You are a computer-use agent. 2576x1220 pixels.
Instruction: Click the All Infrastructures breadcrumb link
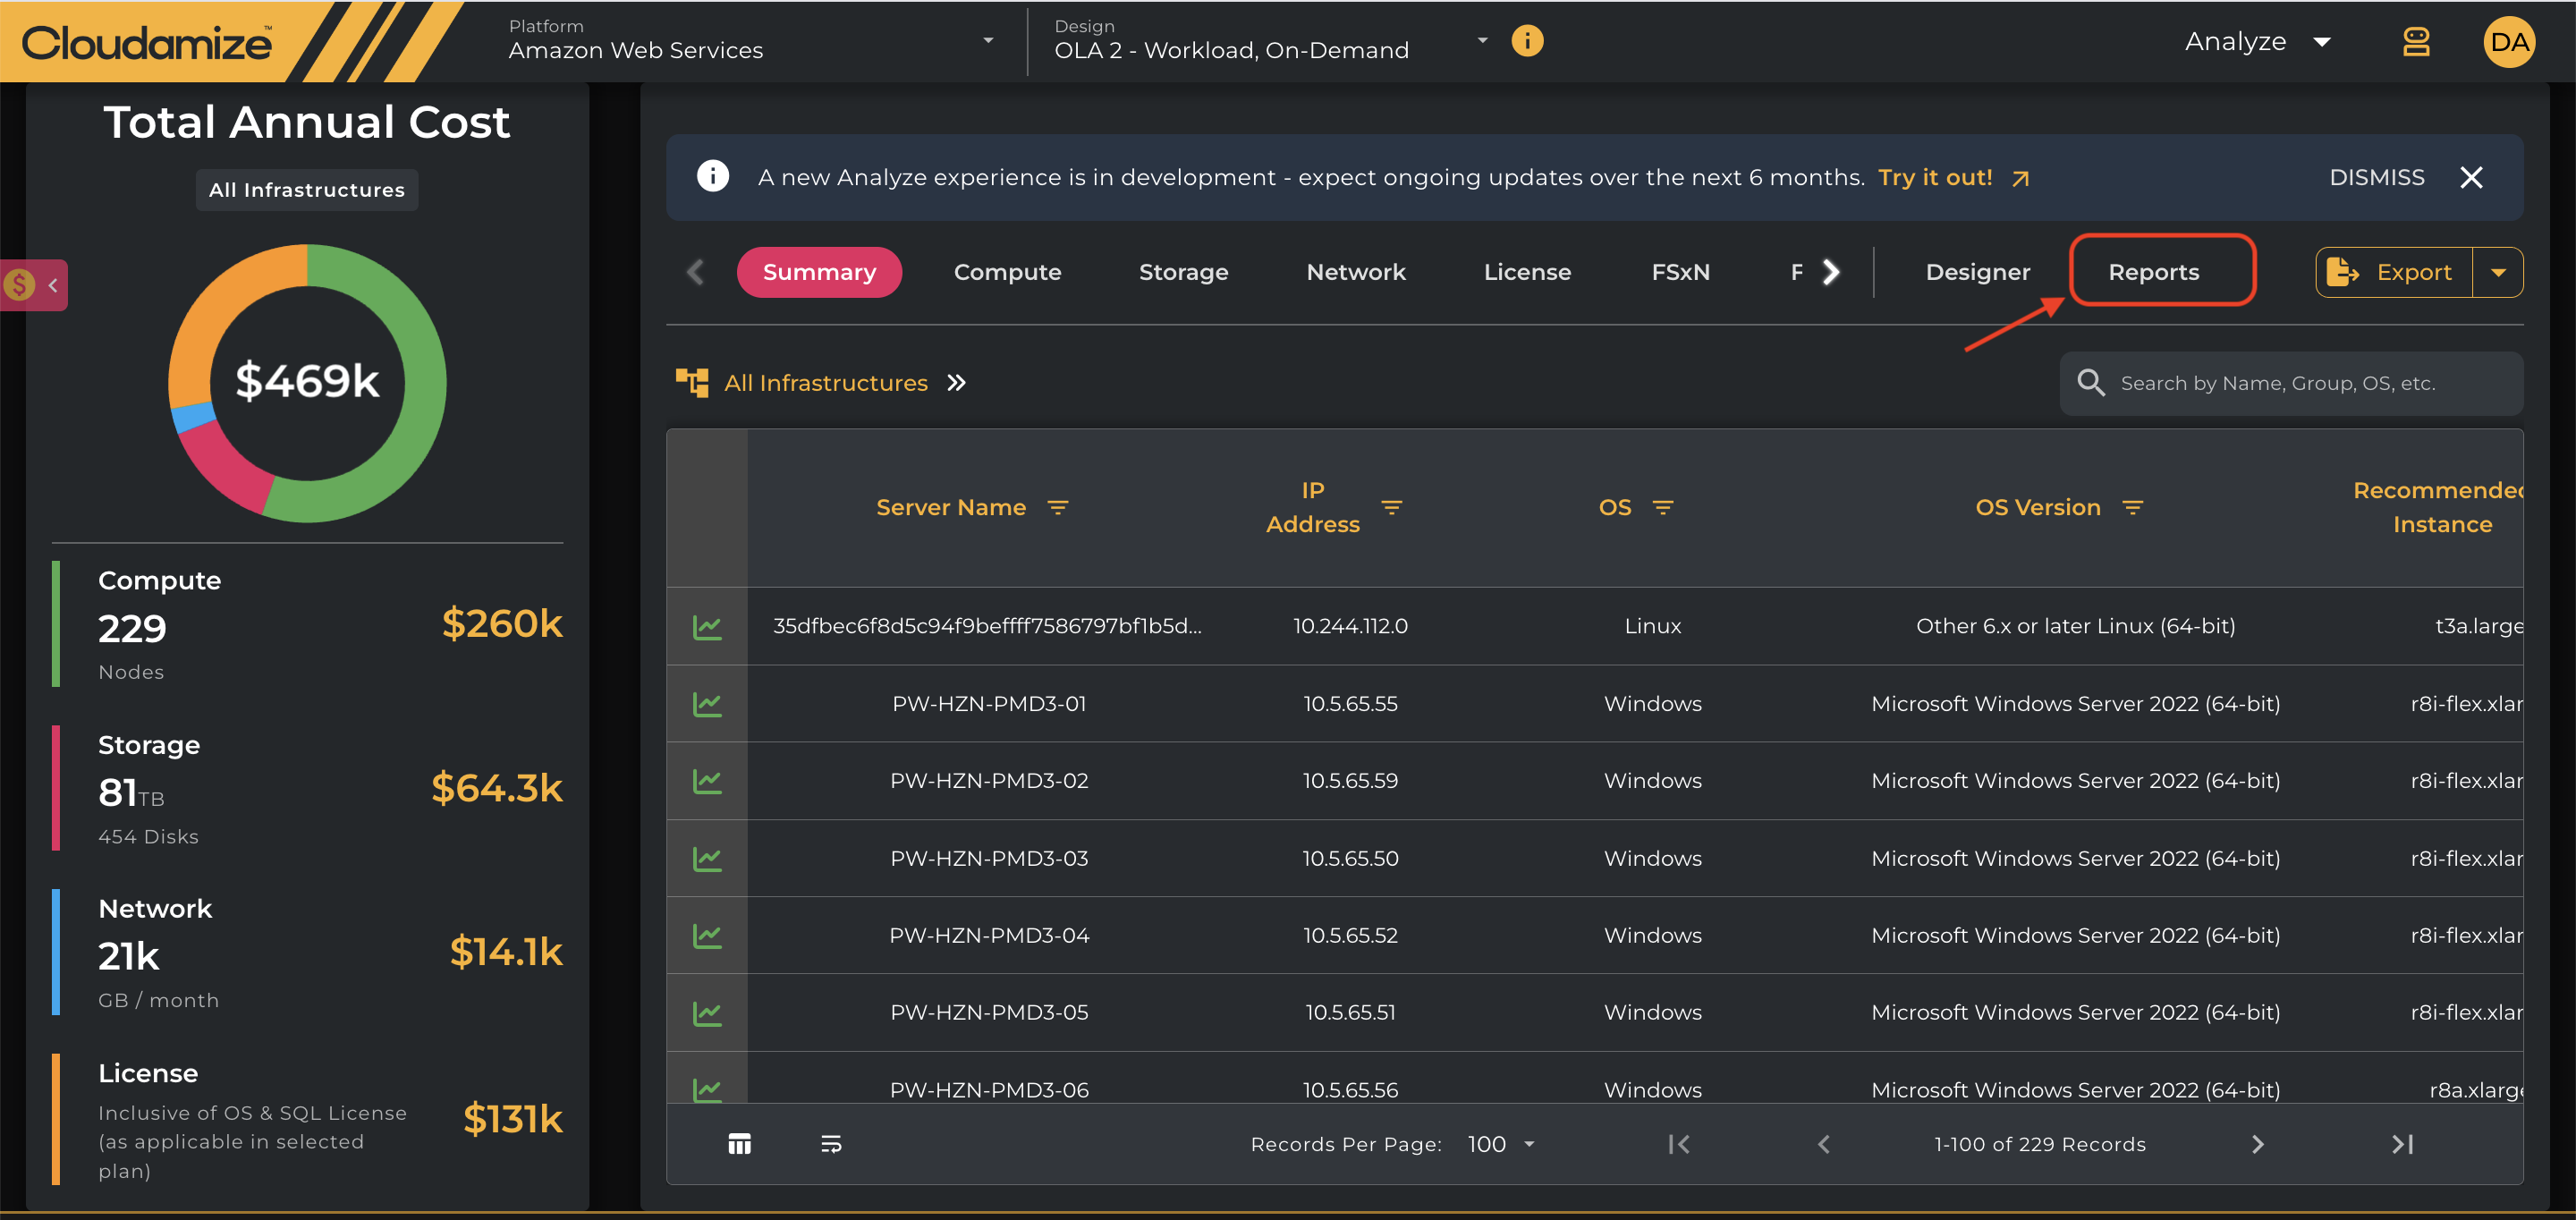pos(825,383)
